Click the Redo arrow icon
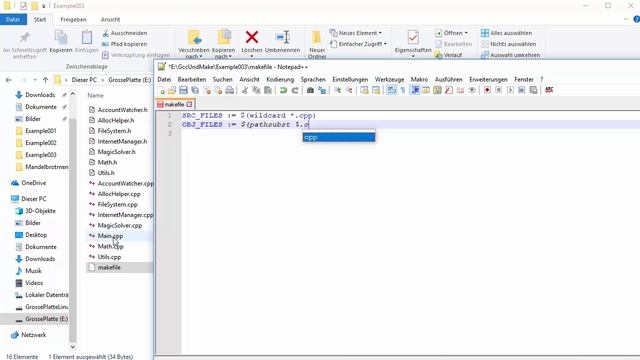 (294, 90)
